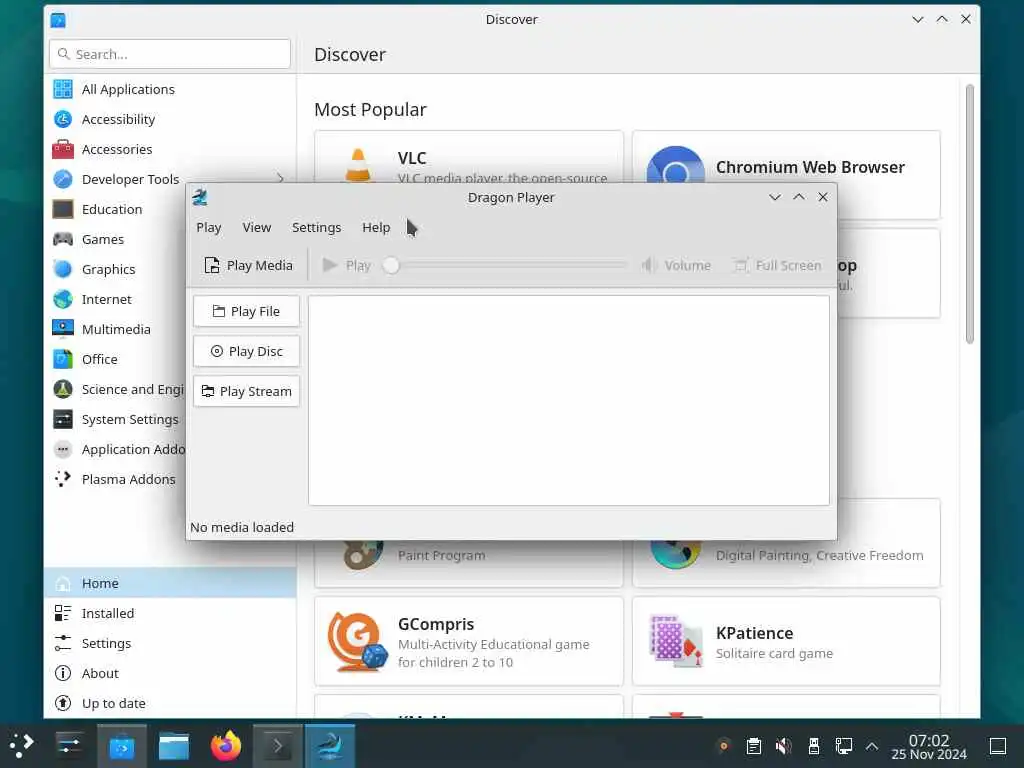The height and width of the screenshot is (768, 1024).
Task: Open the Multimedia category in Discover
Action: tap(116, 330)
